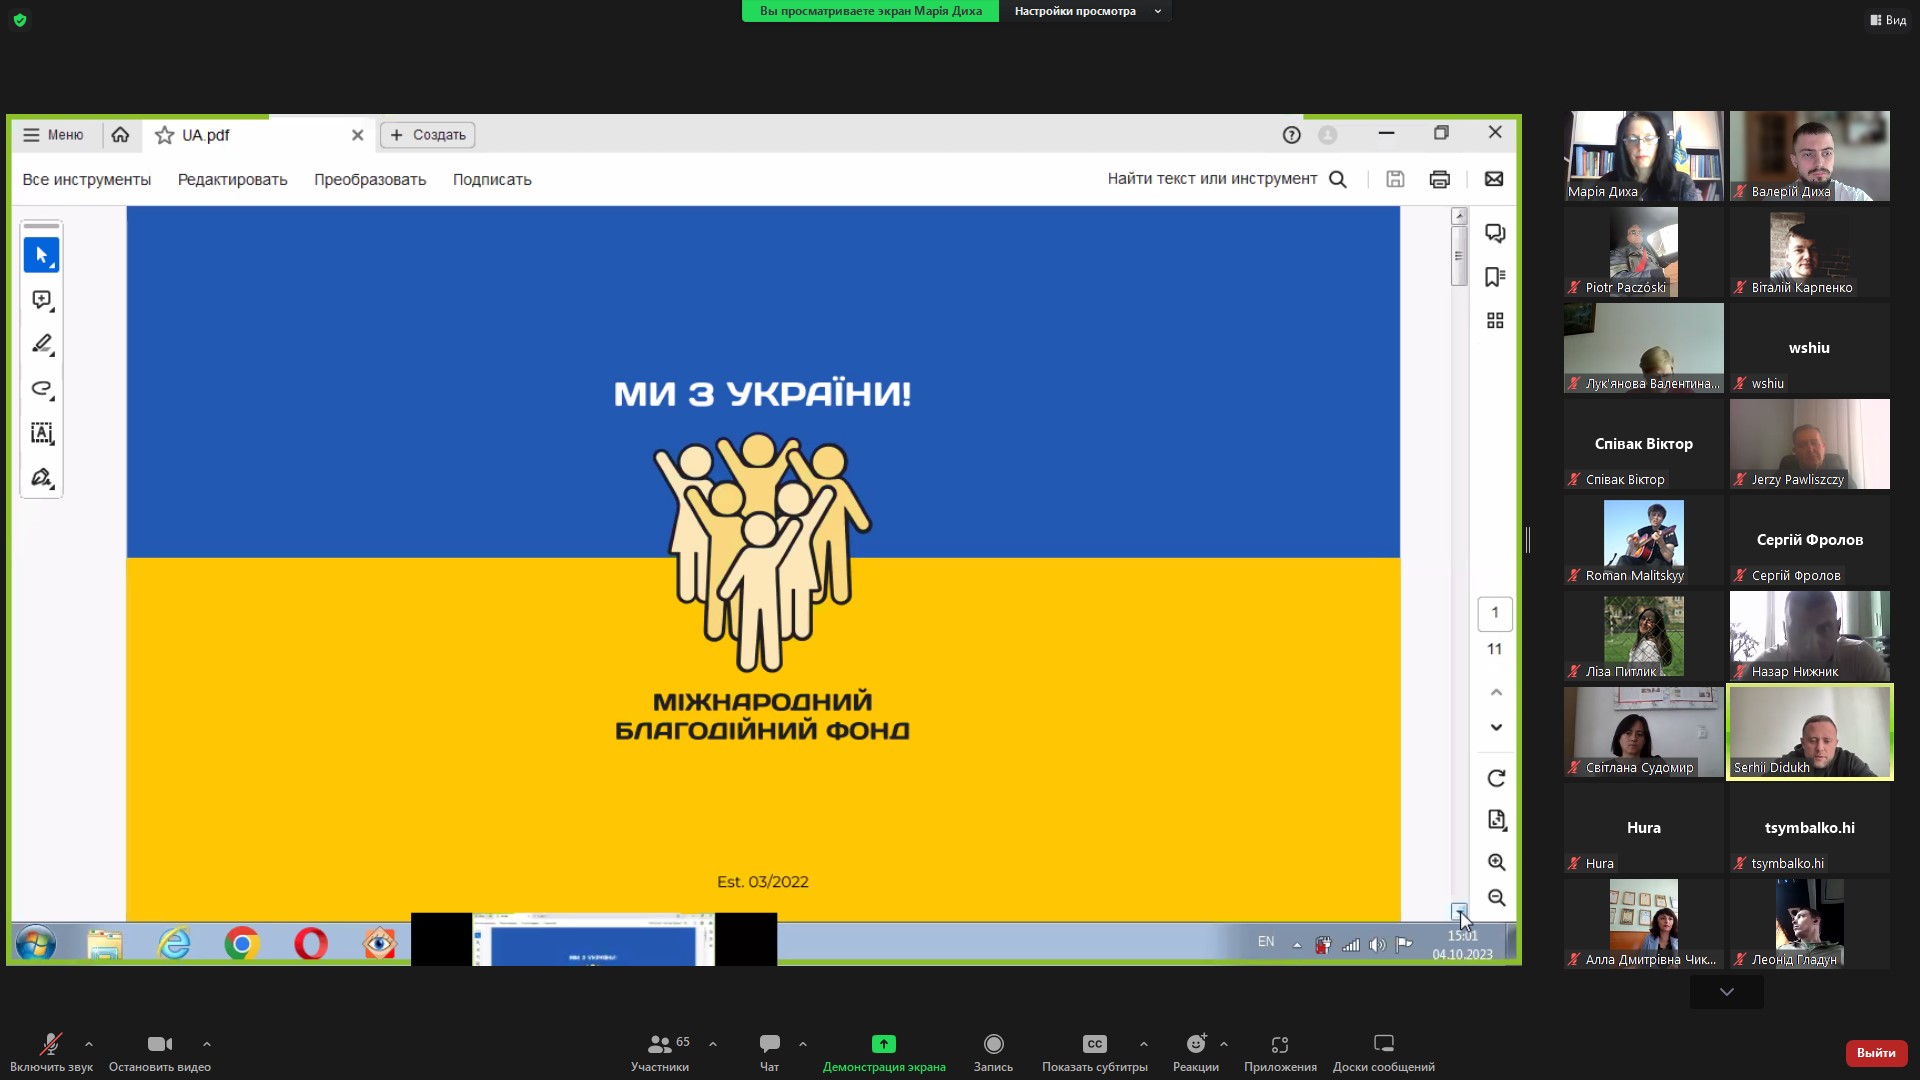Expand more participants chevron below gallery
The width and height of the screenshot is (1920, 1080).
(1726, 992)
